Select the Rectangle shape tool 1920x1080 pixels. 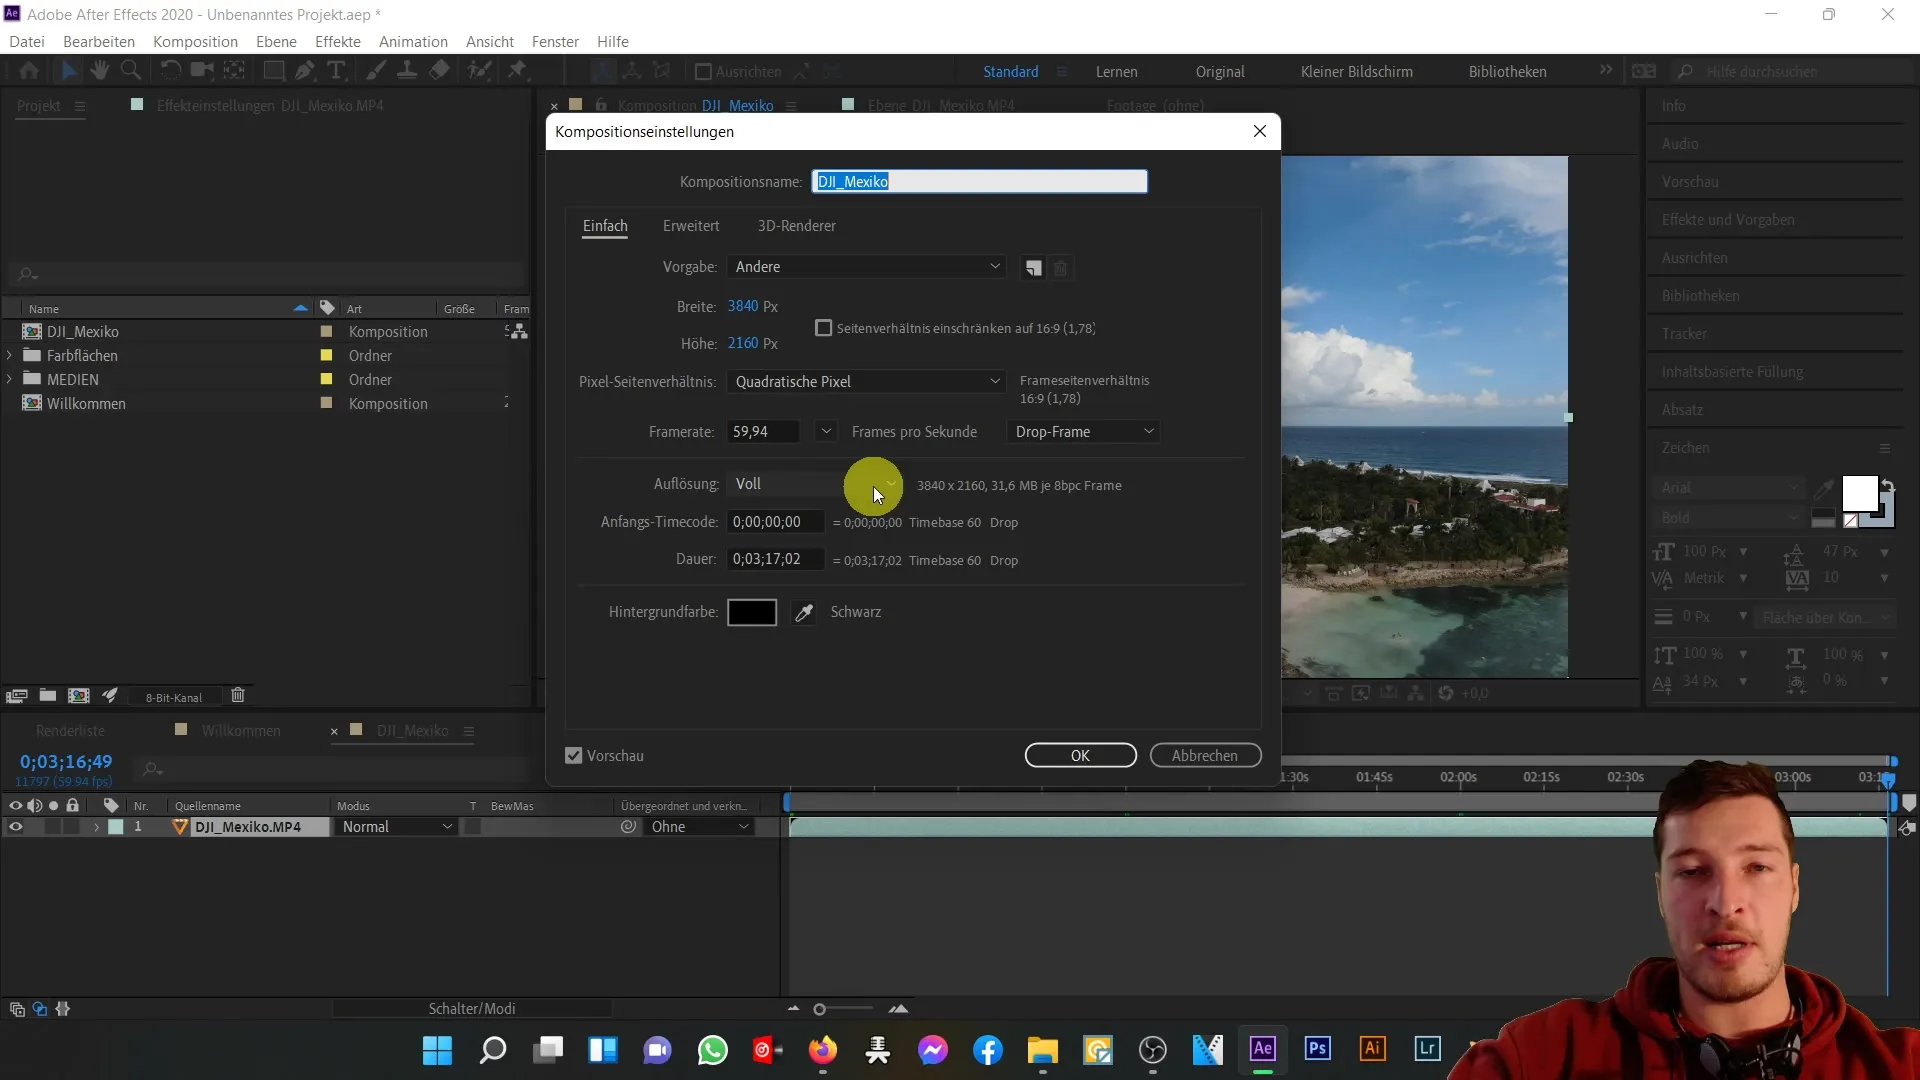tap(273, 71)
